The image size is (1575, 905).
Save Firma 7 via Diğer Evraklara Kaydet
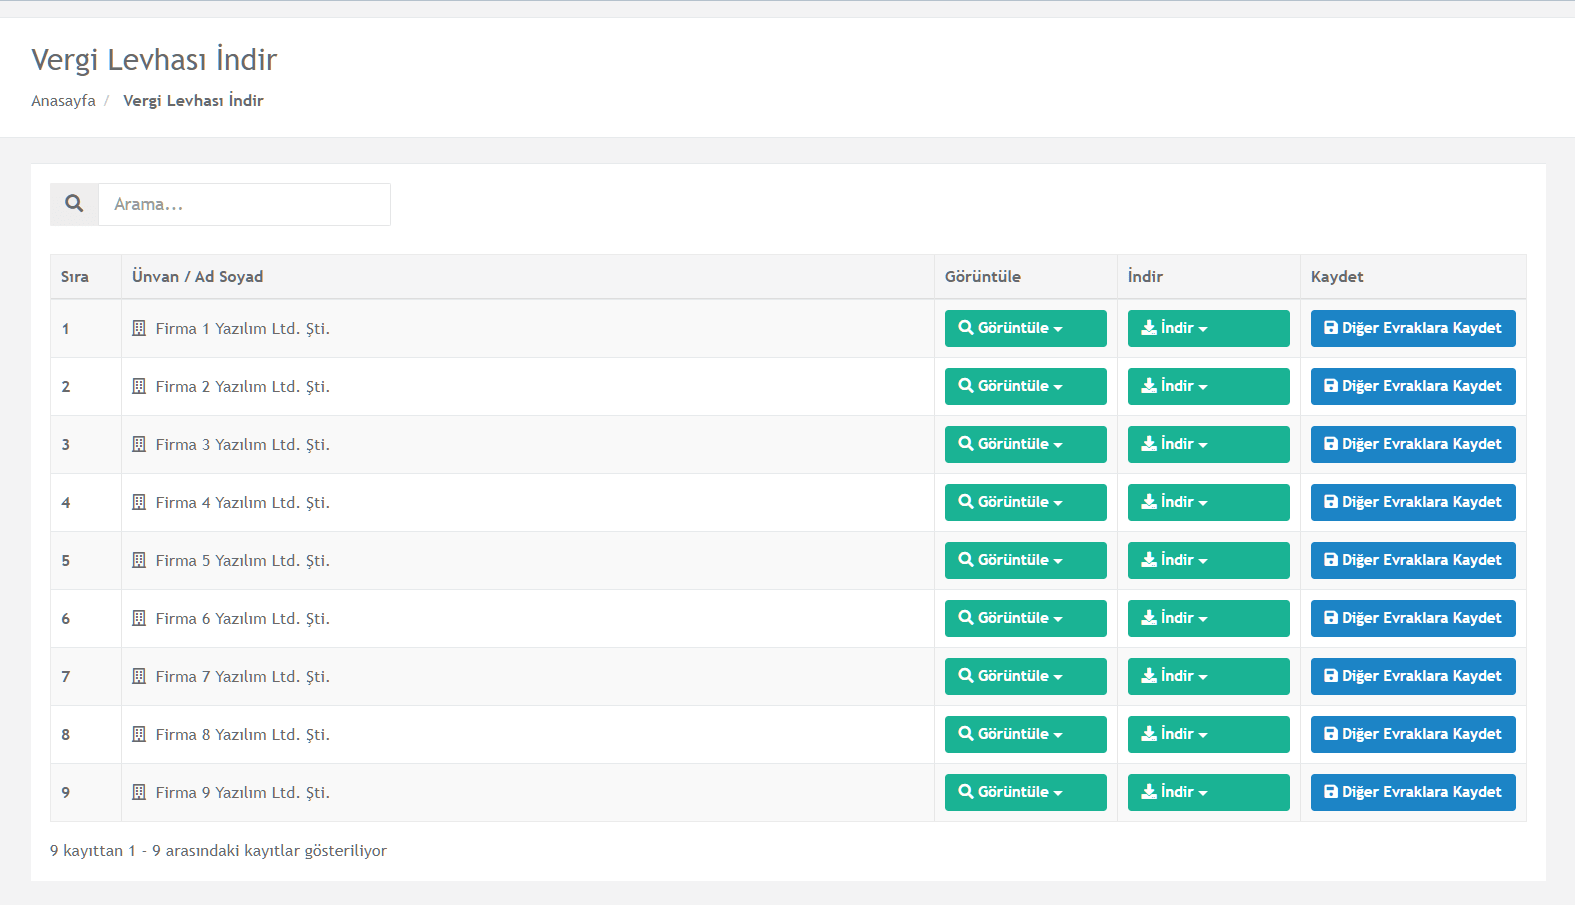1413,676
